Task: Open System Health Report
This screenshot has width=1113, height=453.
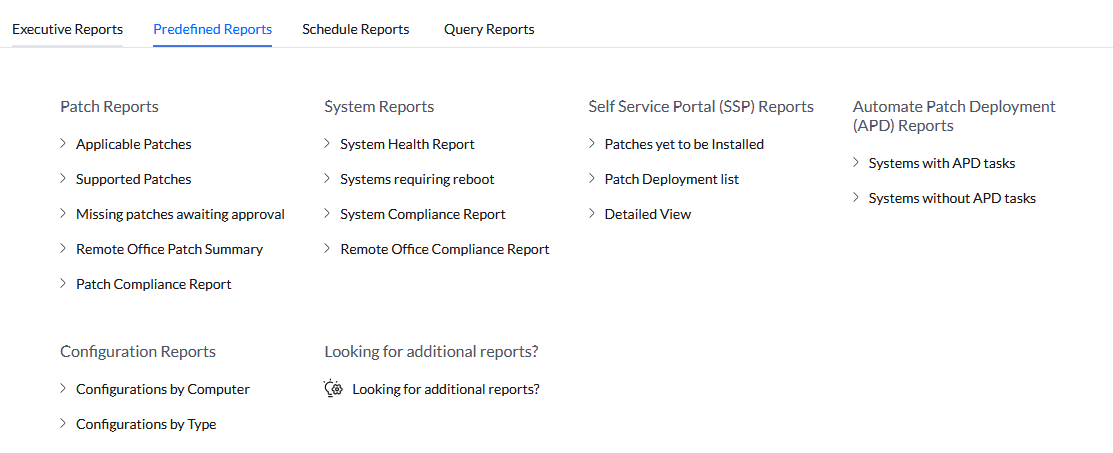Action: tap(407, 144)
